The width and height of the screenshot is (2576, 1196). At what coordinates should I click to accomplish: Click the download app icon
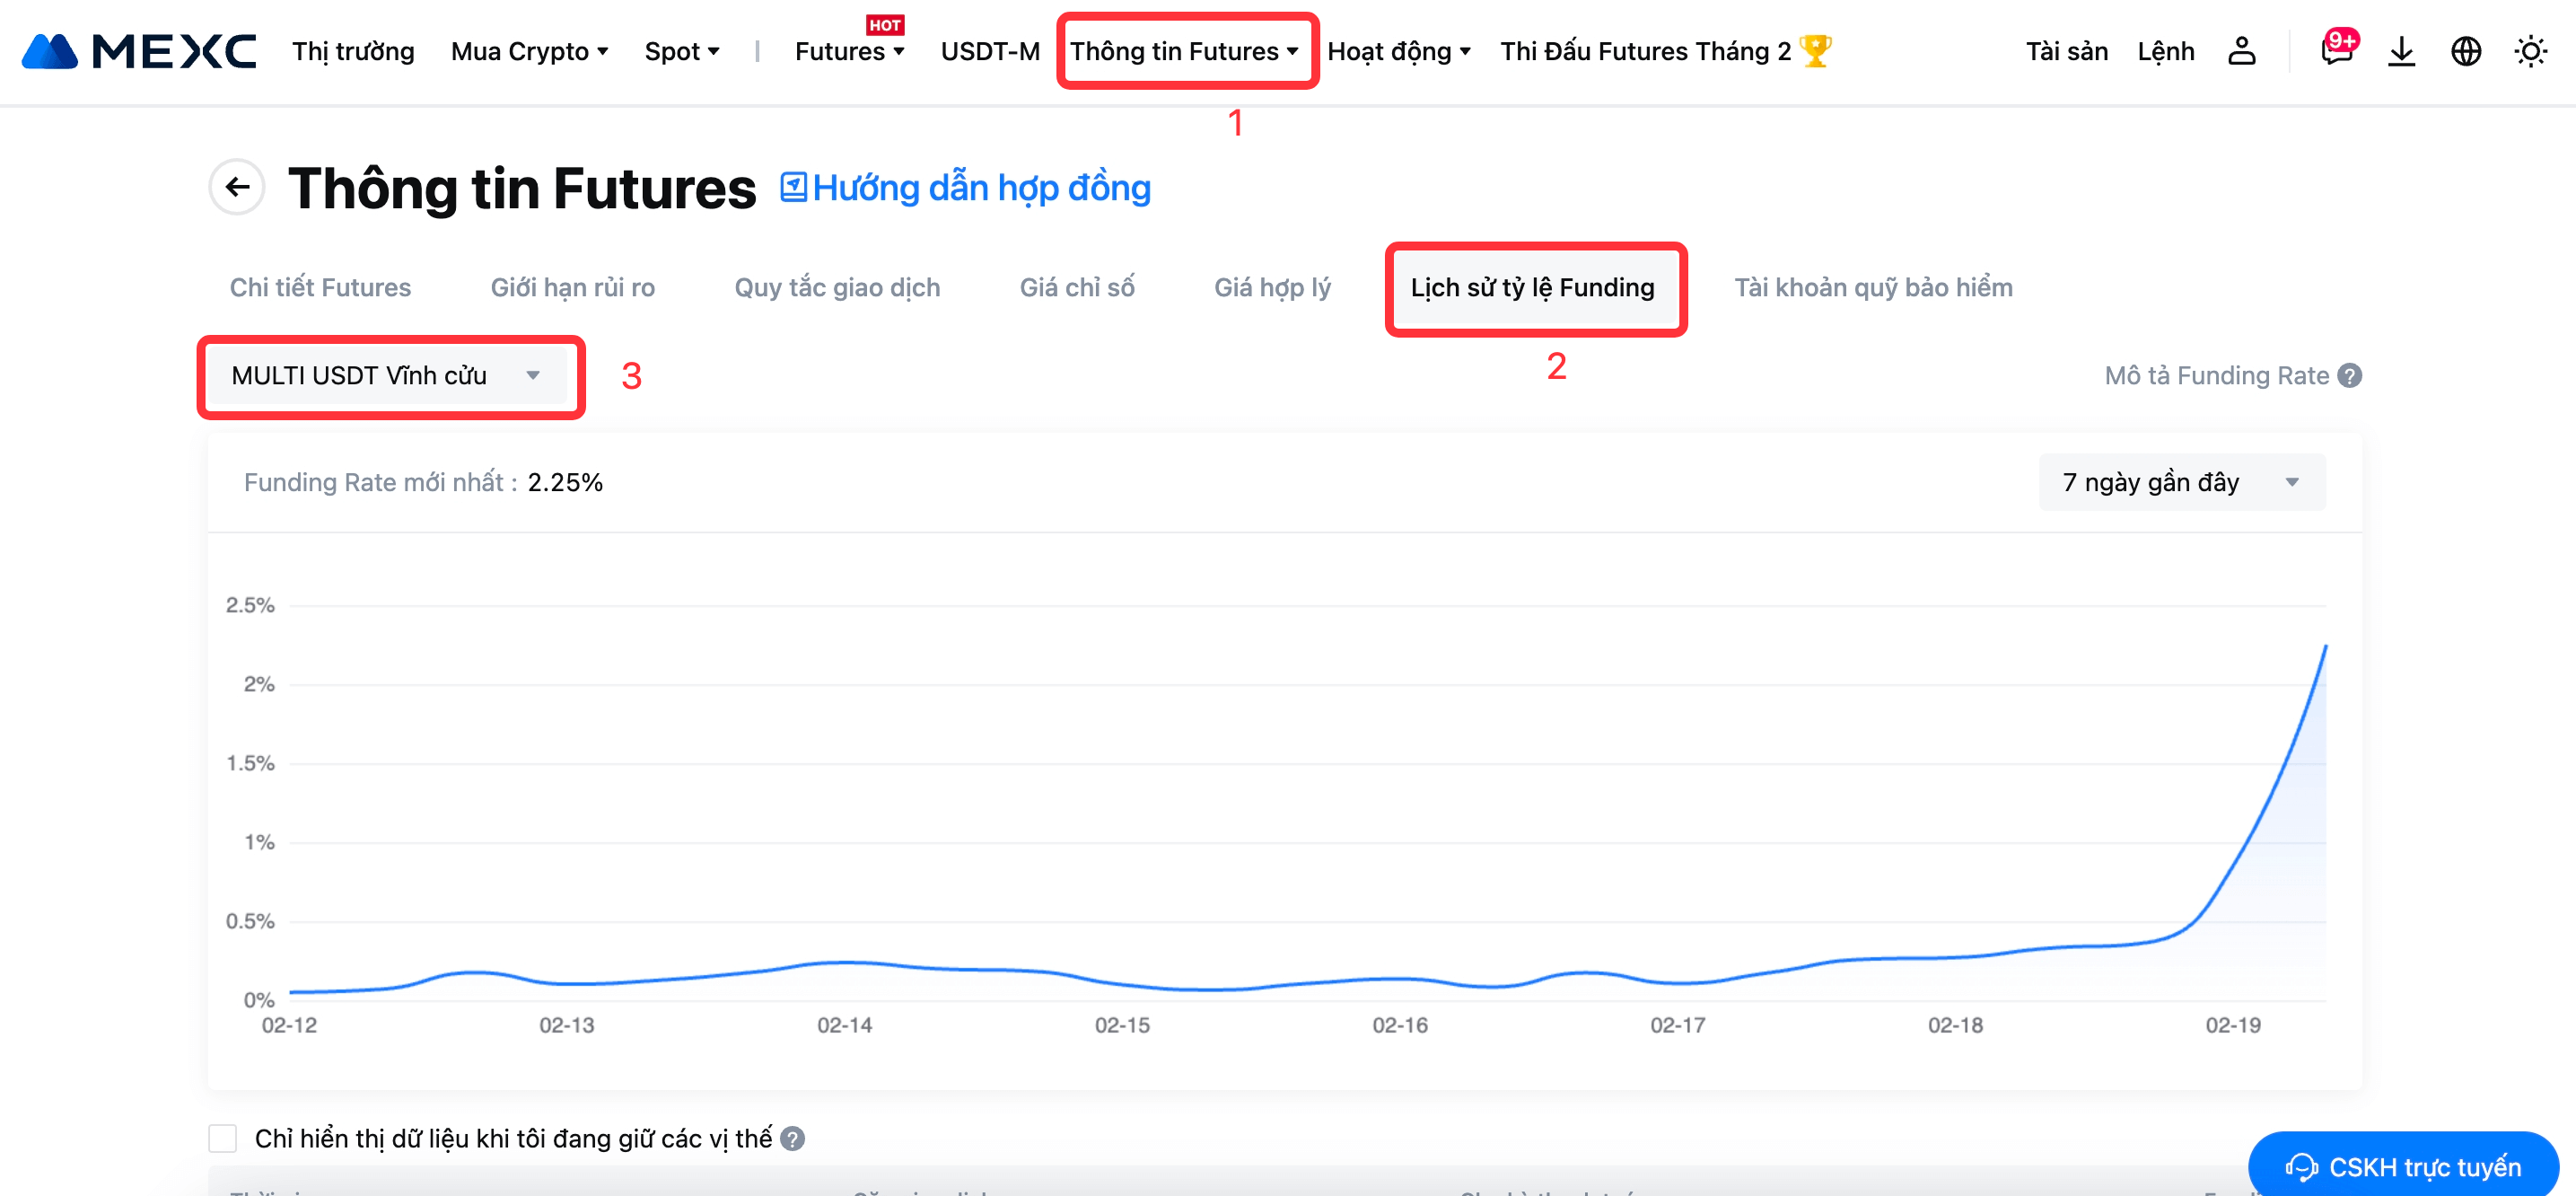point(2401,51)
